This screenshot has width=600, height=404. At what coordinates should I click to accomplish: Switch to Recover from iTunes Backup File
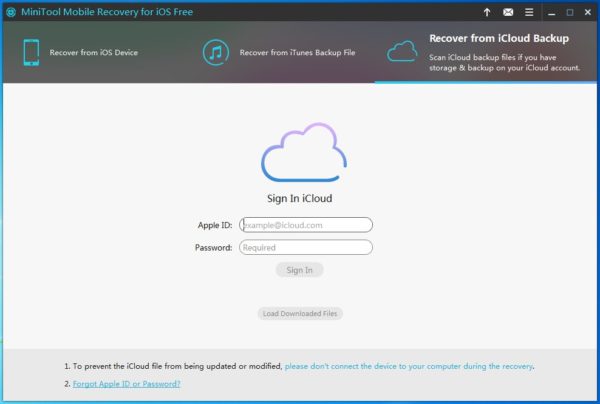tap(297, 52)
